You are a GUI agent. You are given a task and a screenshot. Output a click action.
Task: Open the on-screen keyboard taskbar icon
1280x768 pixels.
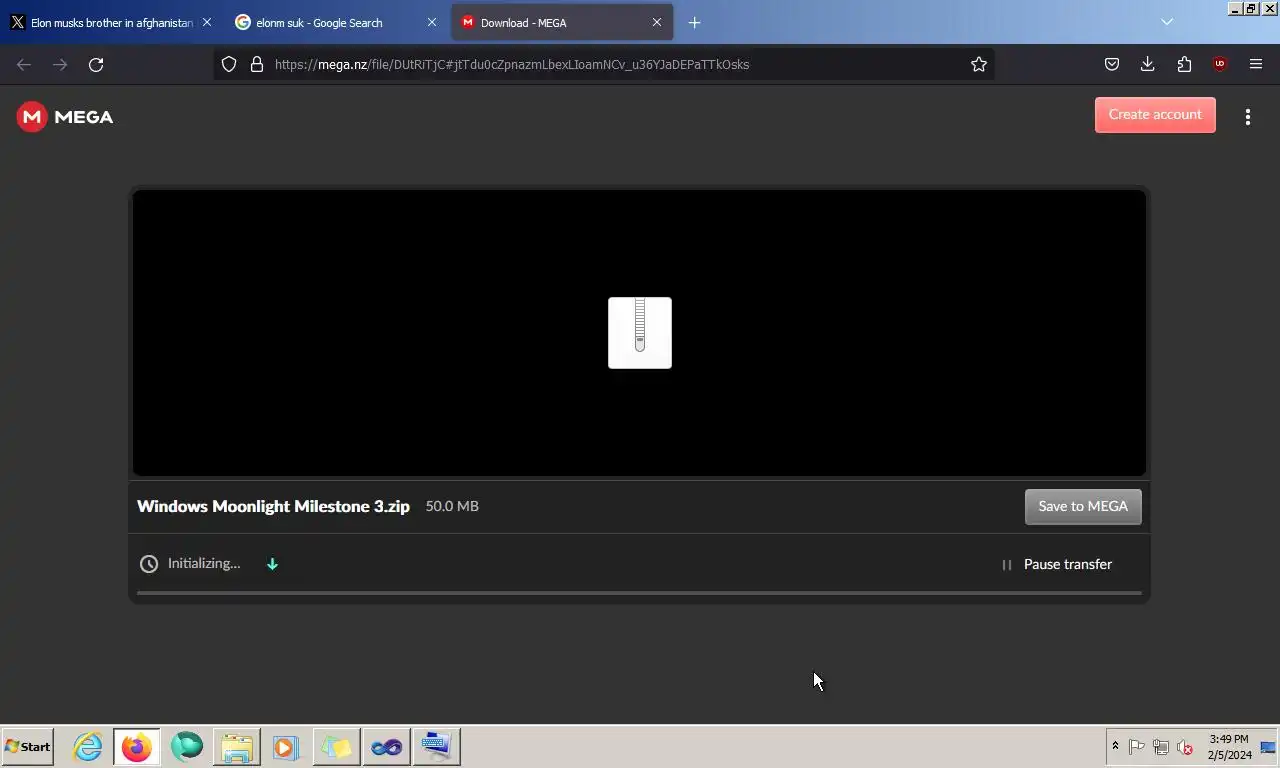point(436,747)
